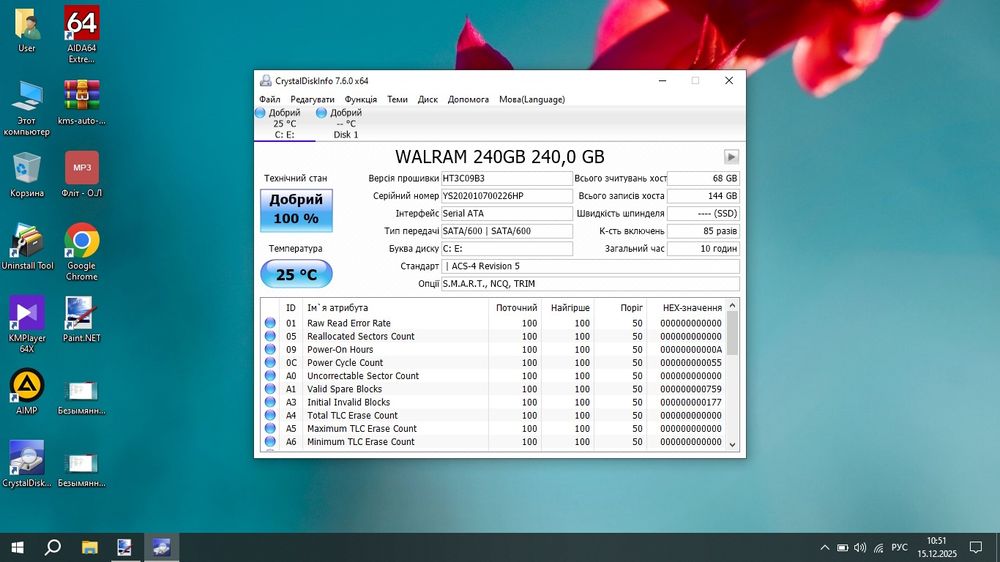Select the Uncorrectable Sector Count row
This screenshot has width=1000, height=562.
point(493,376)
